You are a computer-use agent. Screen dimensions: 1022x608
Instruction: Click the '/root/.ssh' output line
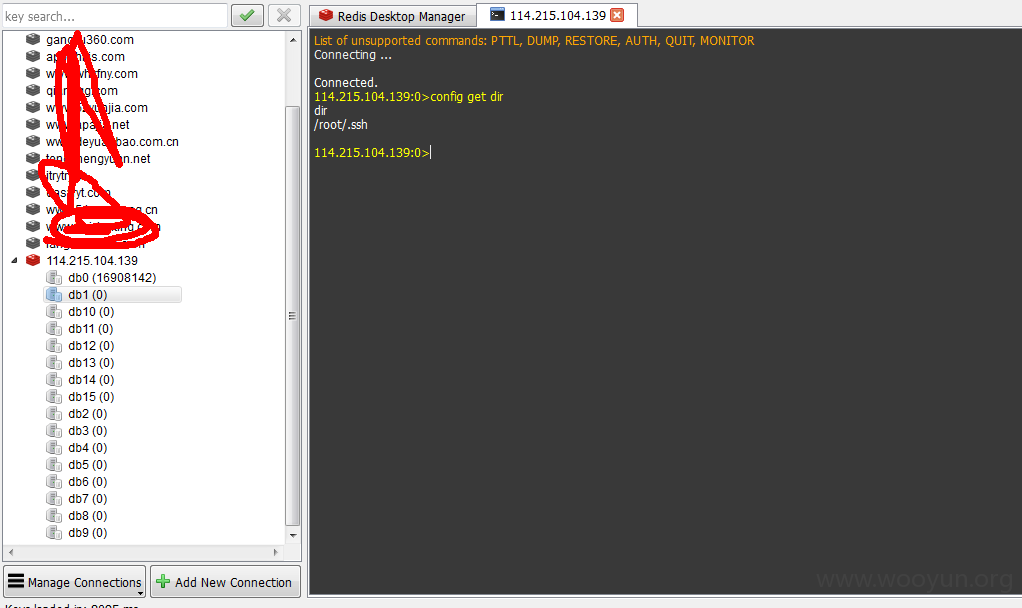(341, 124)
